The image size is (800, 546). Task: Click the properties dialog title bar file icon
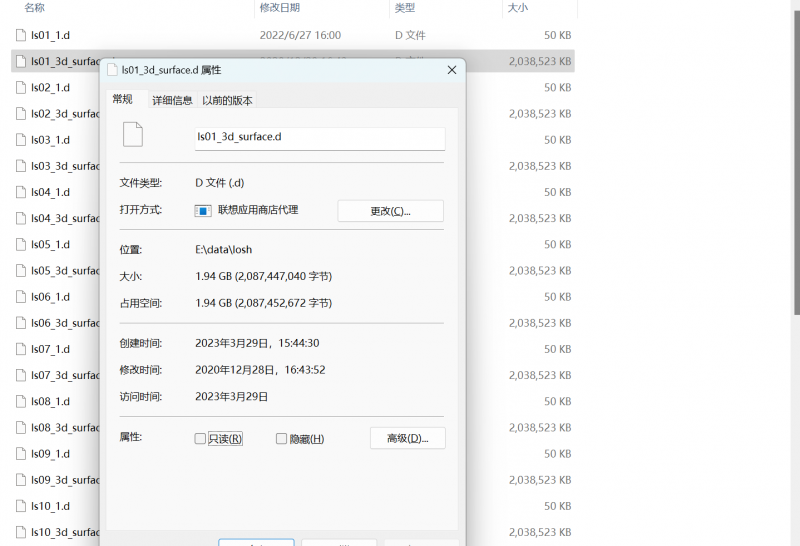coord(111,70)
